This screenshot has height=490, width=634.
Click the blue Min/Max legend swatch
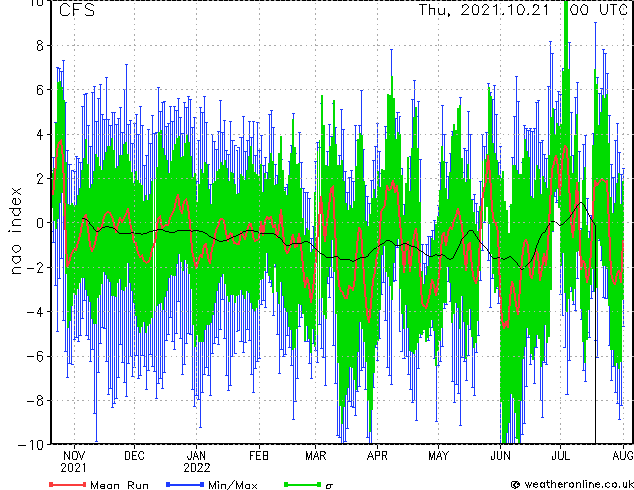(x=185, y=484)
